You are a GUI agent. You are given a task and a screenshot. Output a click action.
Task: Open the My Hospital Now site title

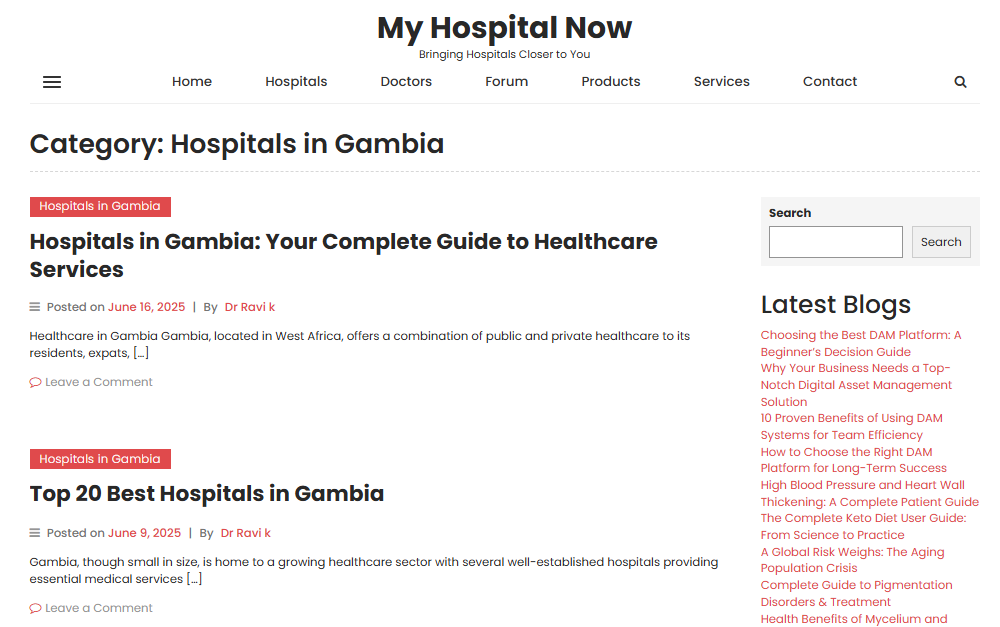[504, 27]
